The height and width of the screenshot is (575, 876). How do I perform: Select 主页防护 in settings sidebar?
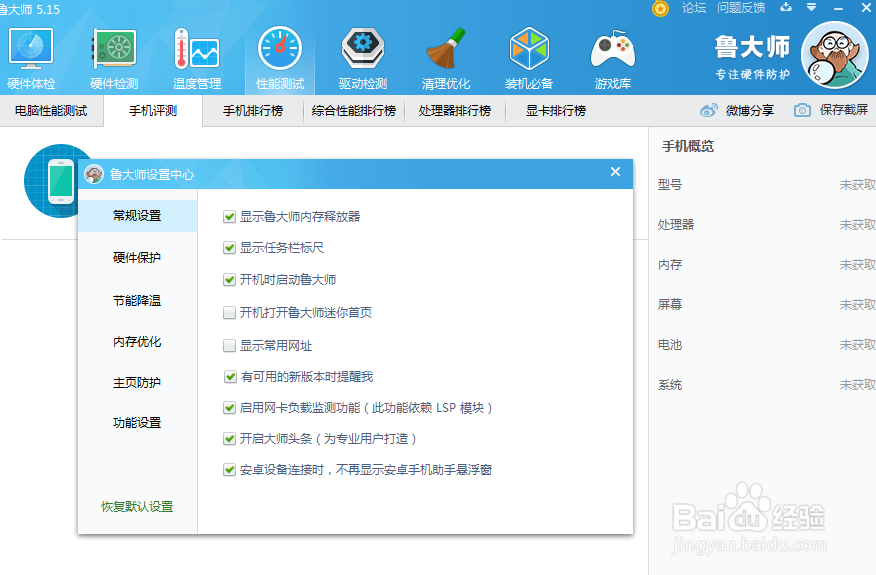click(137, 383)
